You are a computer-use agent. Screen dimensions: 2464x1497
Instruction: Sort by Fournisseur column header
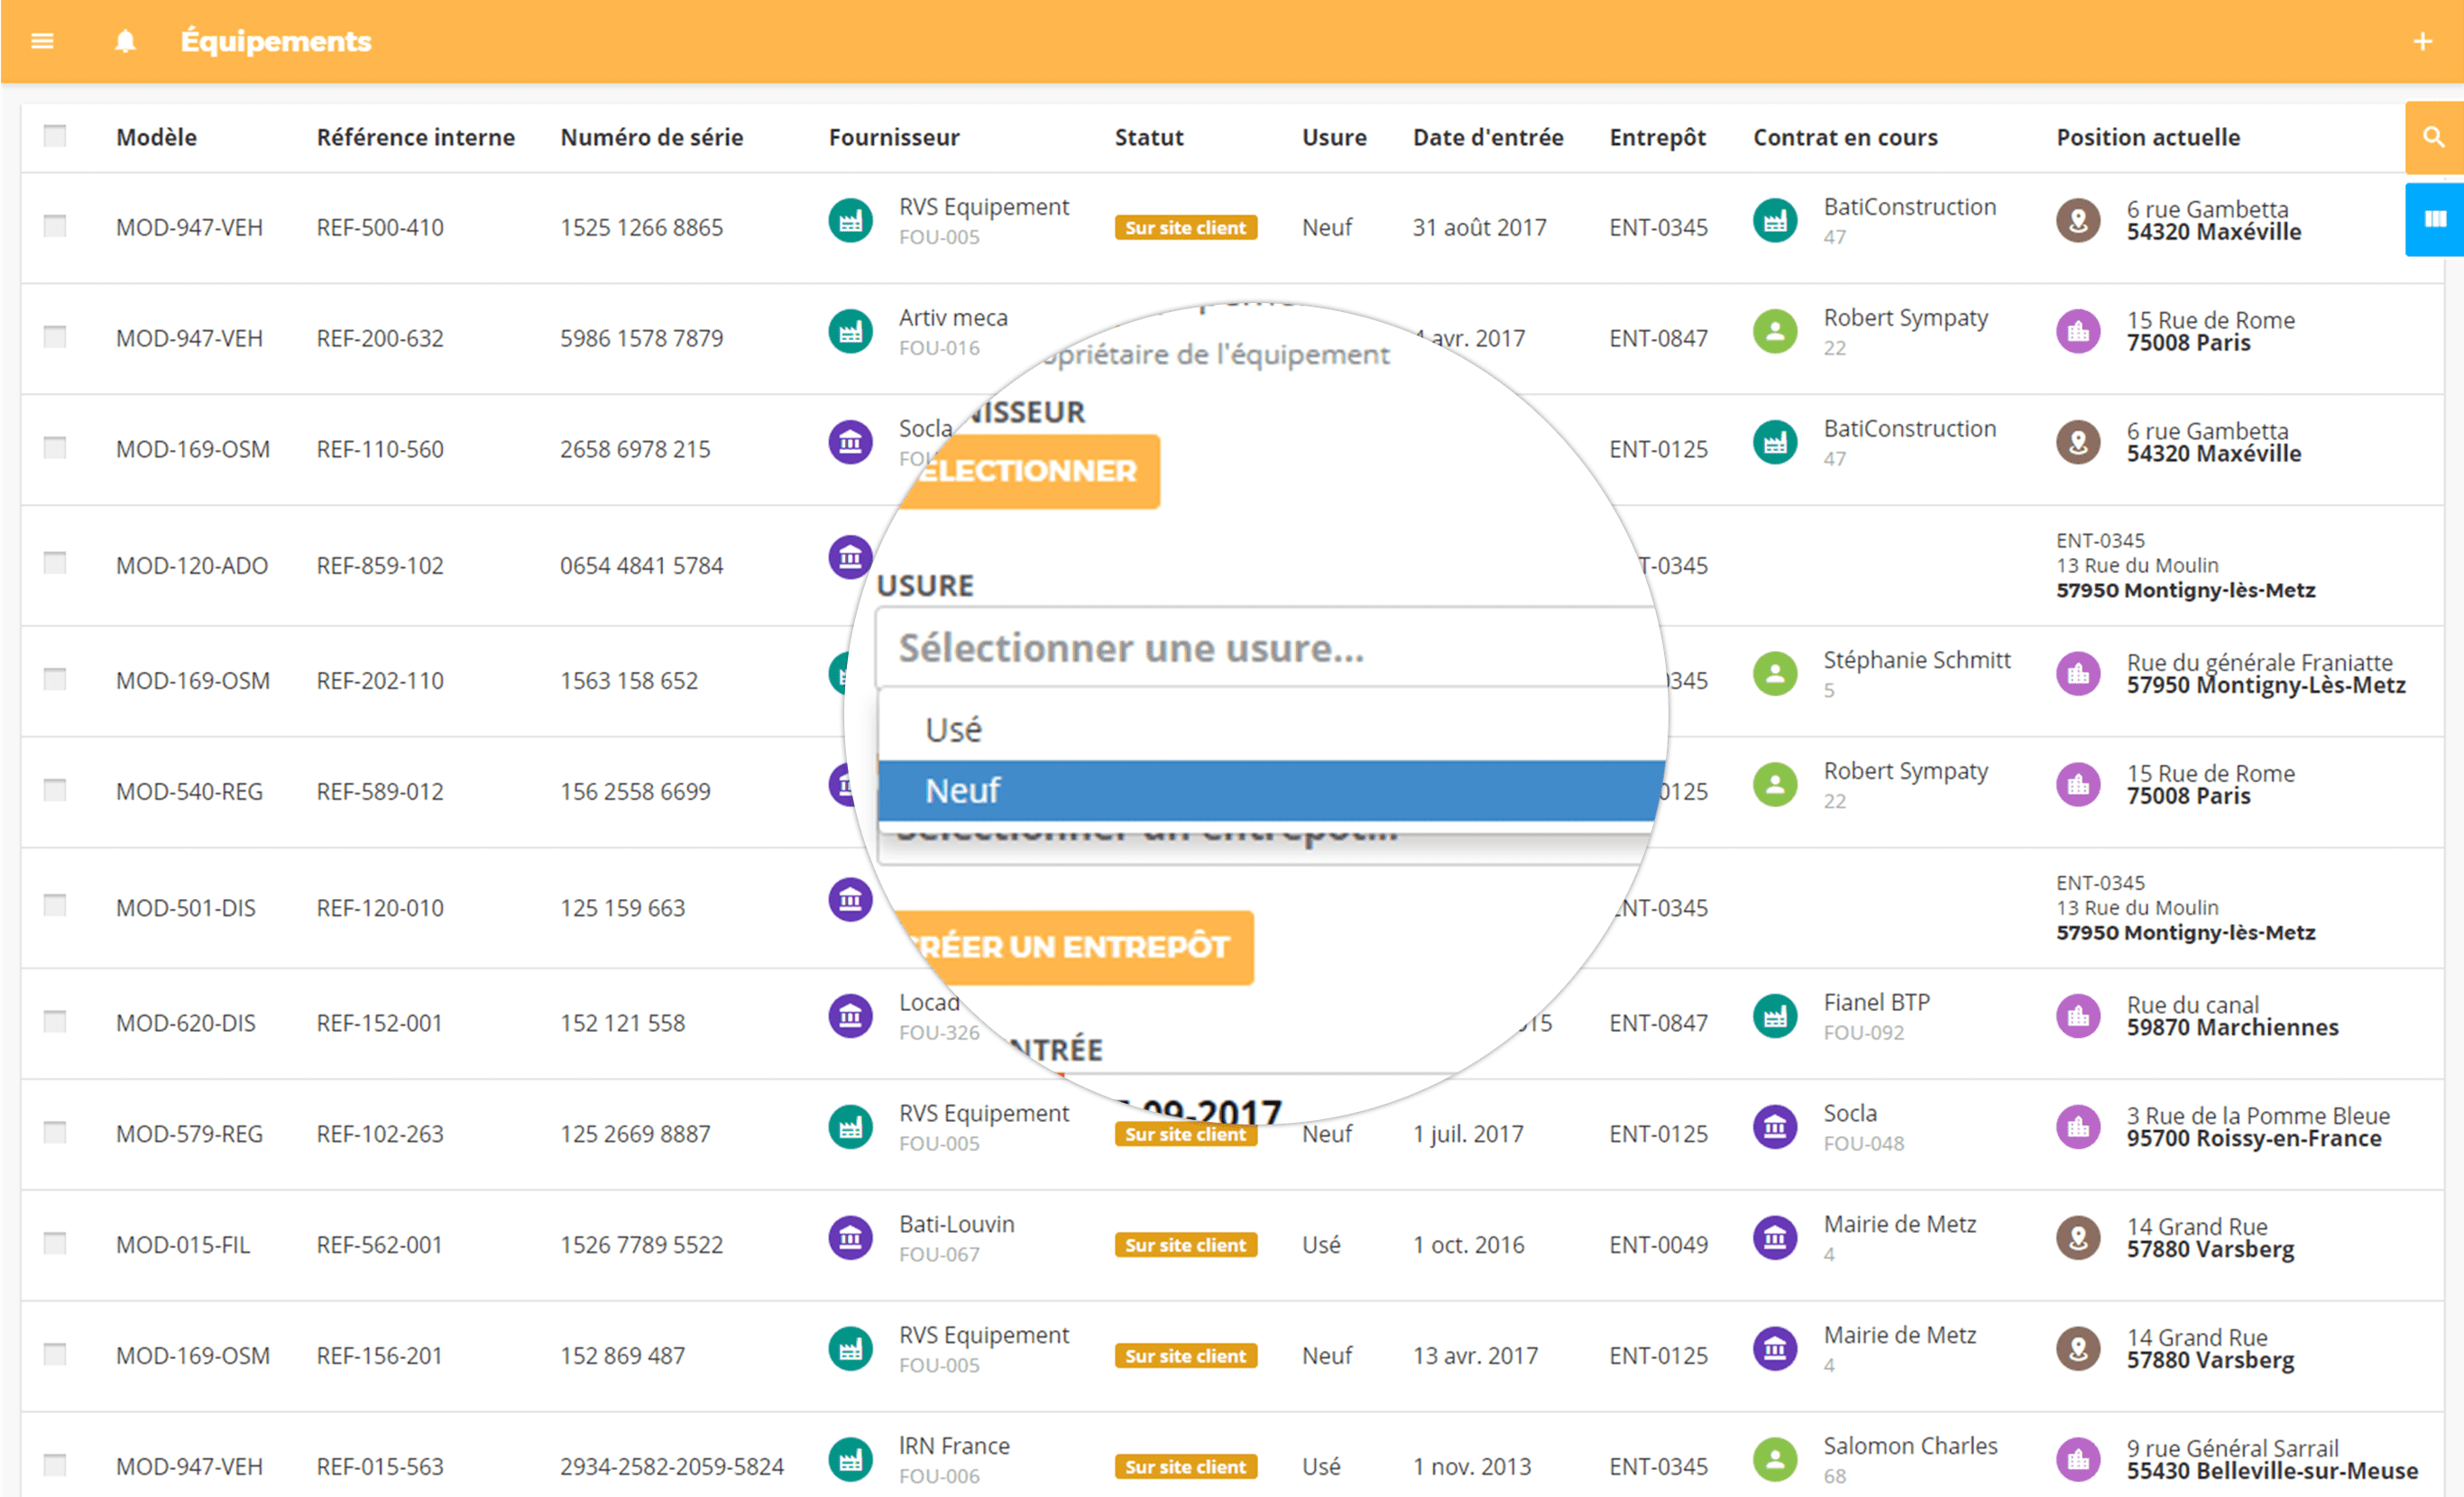point(894,137)
